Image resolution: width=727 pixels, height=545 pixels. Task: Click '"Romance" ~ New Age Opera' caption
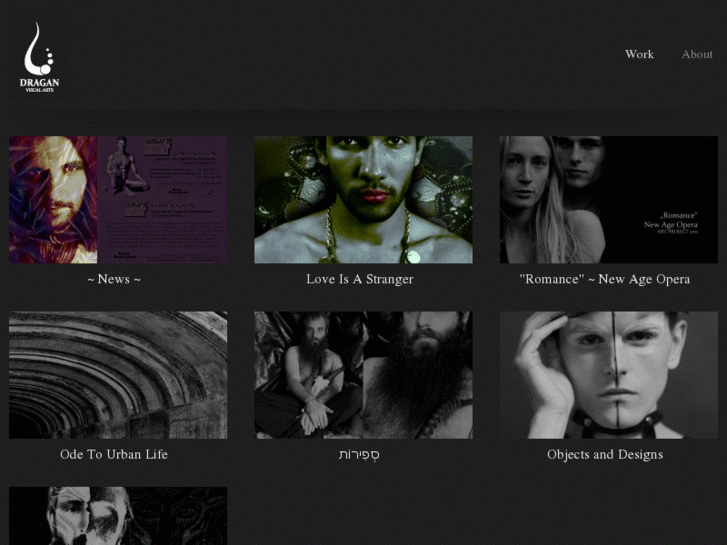[x=605, y=279]
